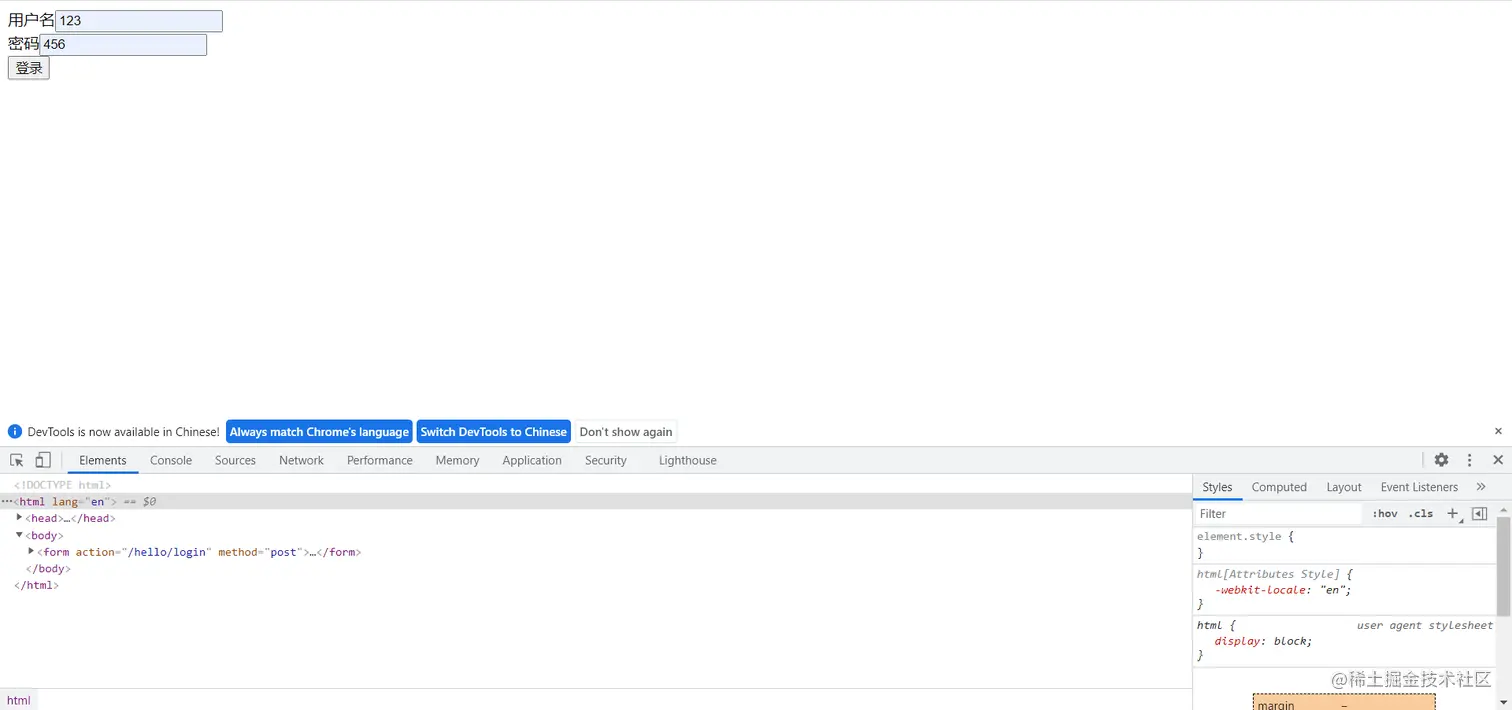The width and height of the screenshot is (1512, 710).
Task: Open the Event Listeners sidebar tab
Action: click(1419, 487)
